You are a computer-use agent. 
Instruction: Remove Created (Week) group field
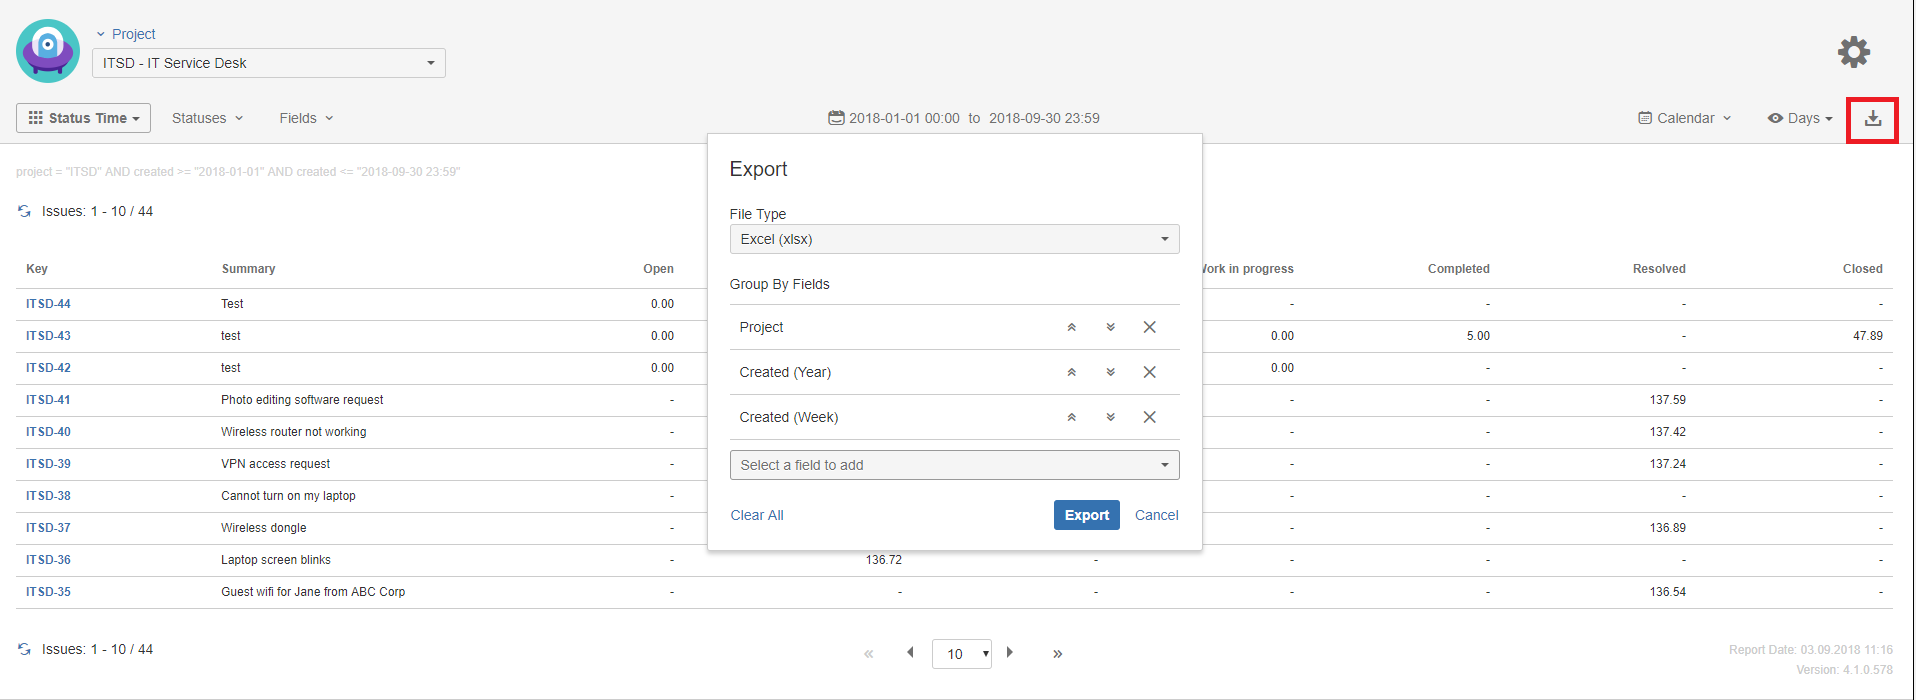tap(1149, 417)
